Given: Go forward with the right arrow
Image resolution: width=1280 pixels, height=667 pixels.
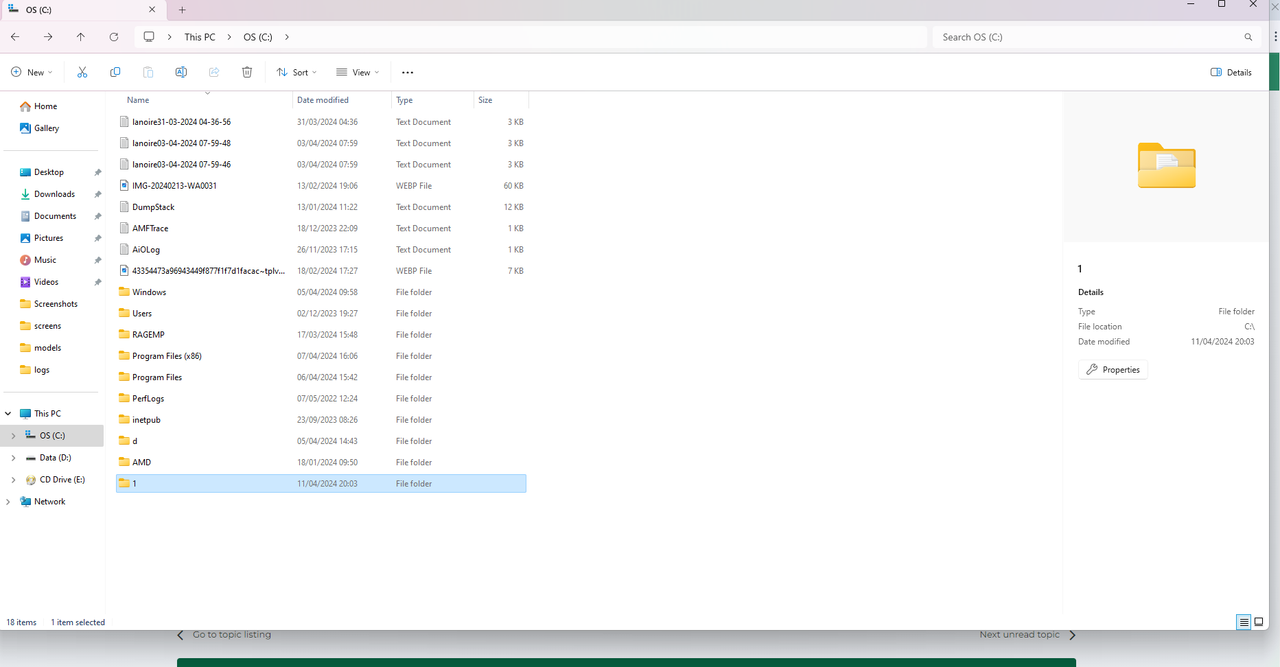Looking at the screenshot, I should tap(48, 37).
